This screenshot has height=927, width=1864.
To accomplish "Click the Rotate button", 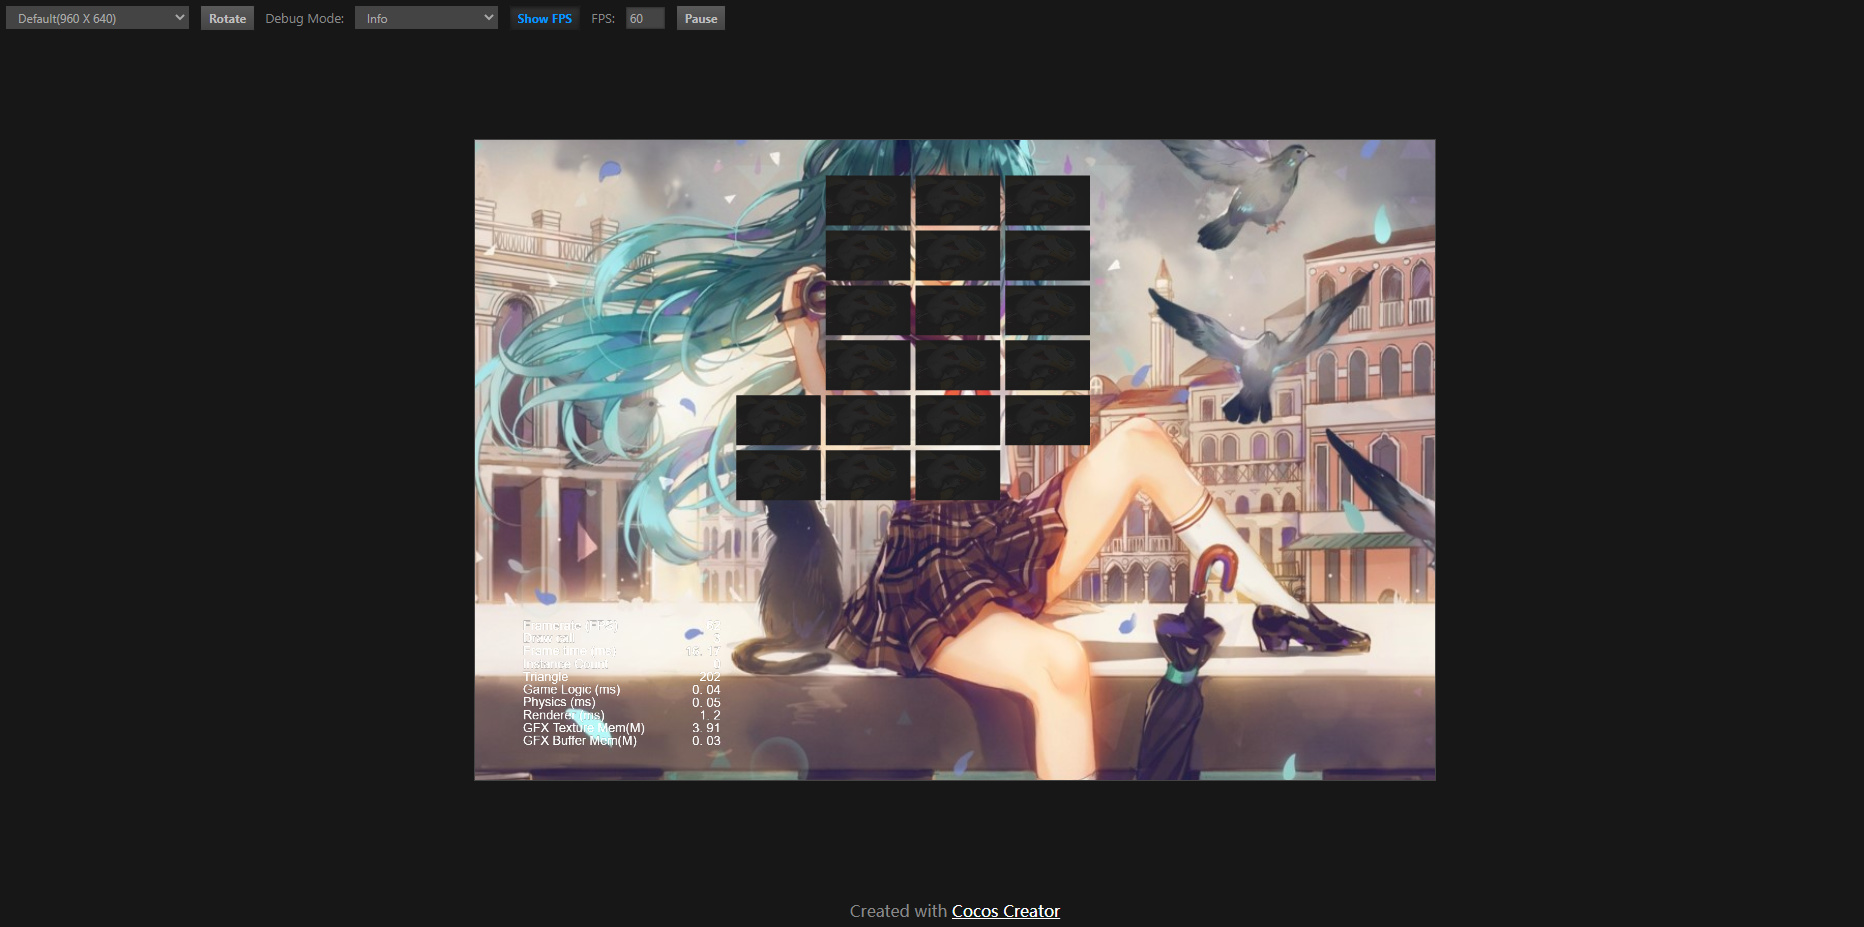I will pyautogui.click(x=227, y=18).
